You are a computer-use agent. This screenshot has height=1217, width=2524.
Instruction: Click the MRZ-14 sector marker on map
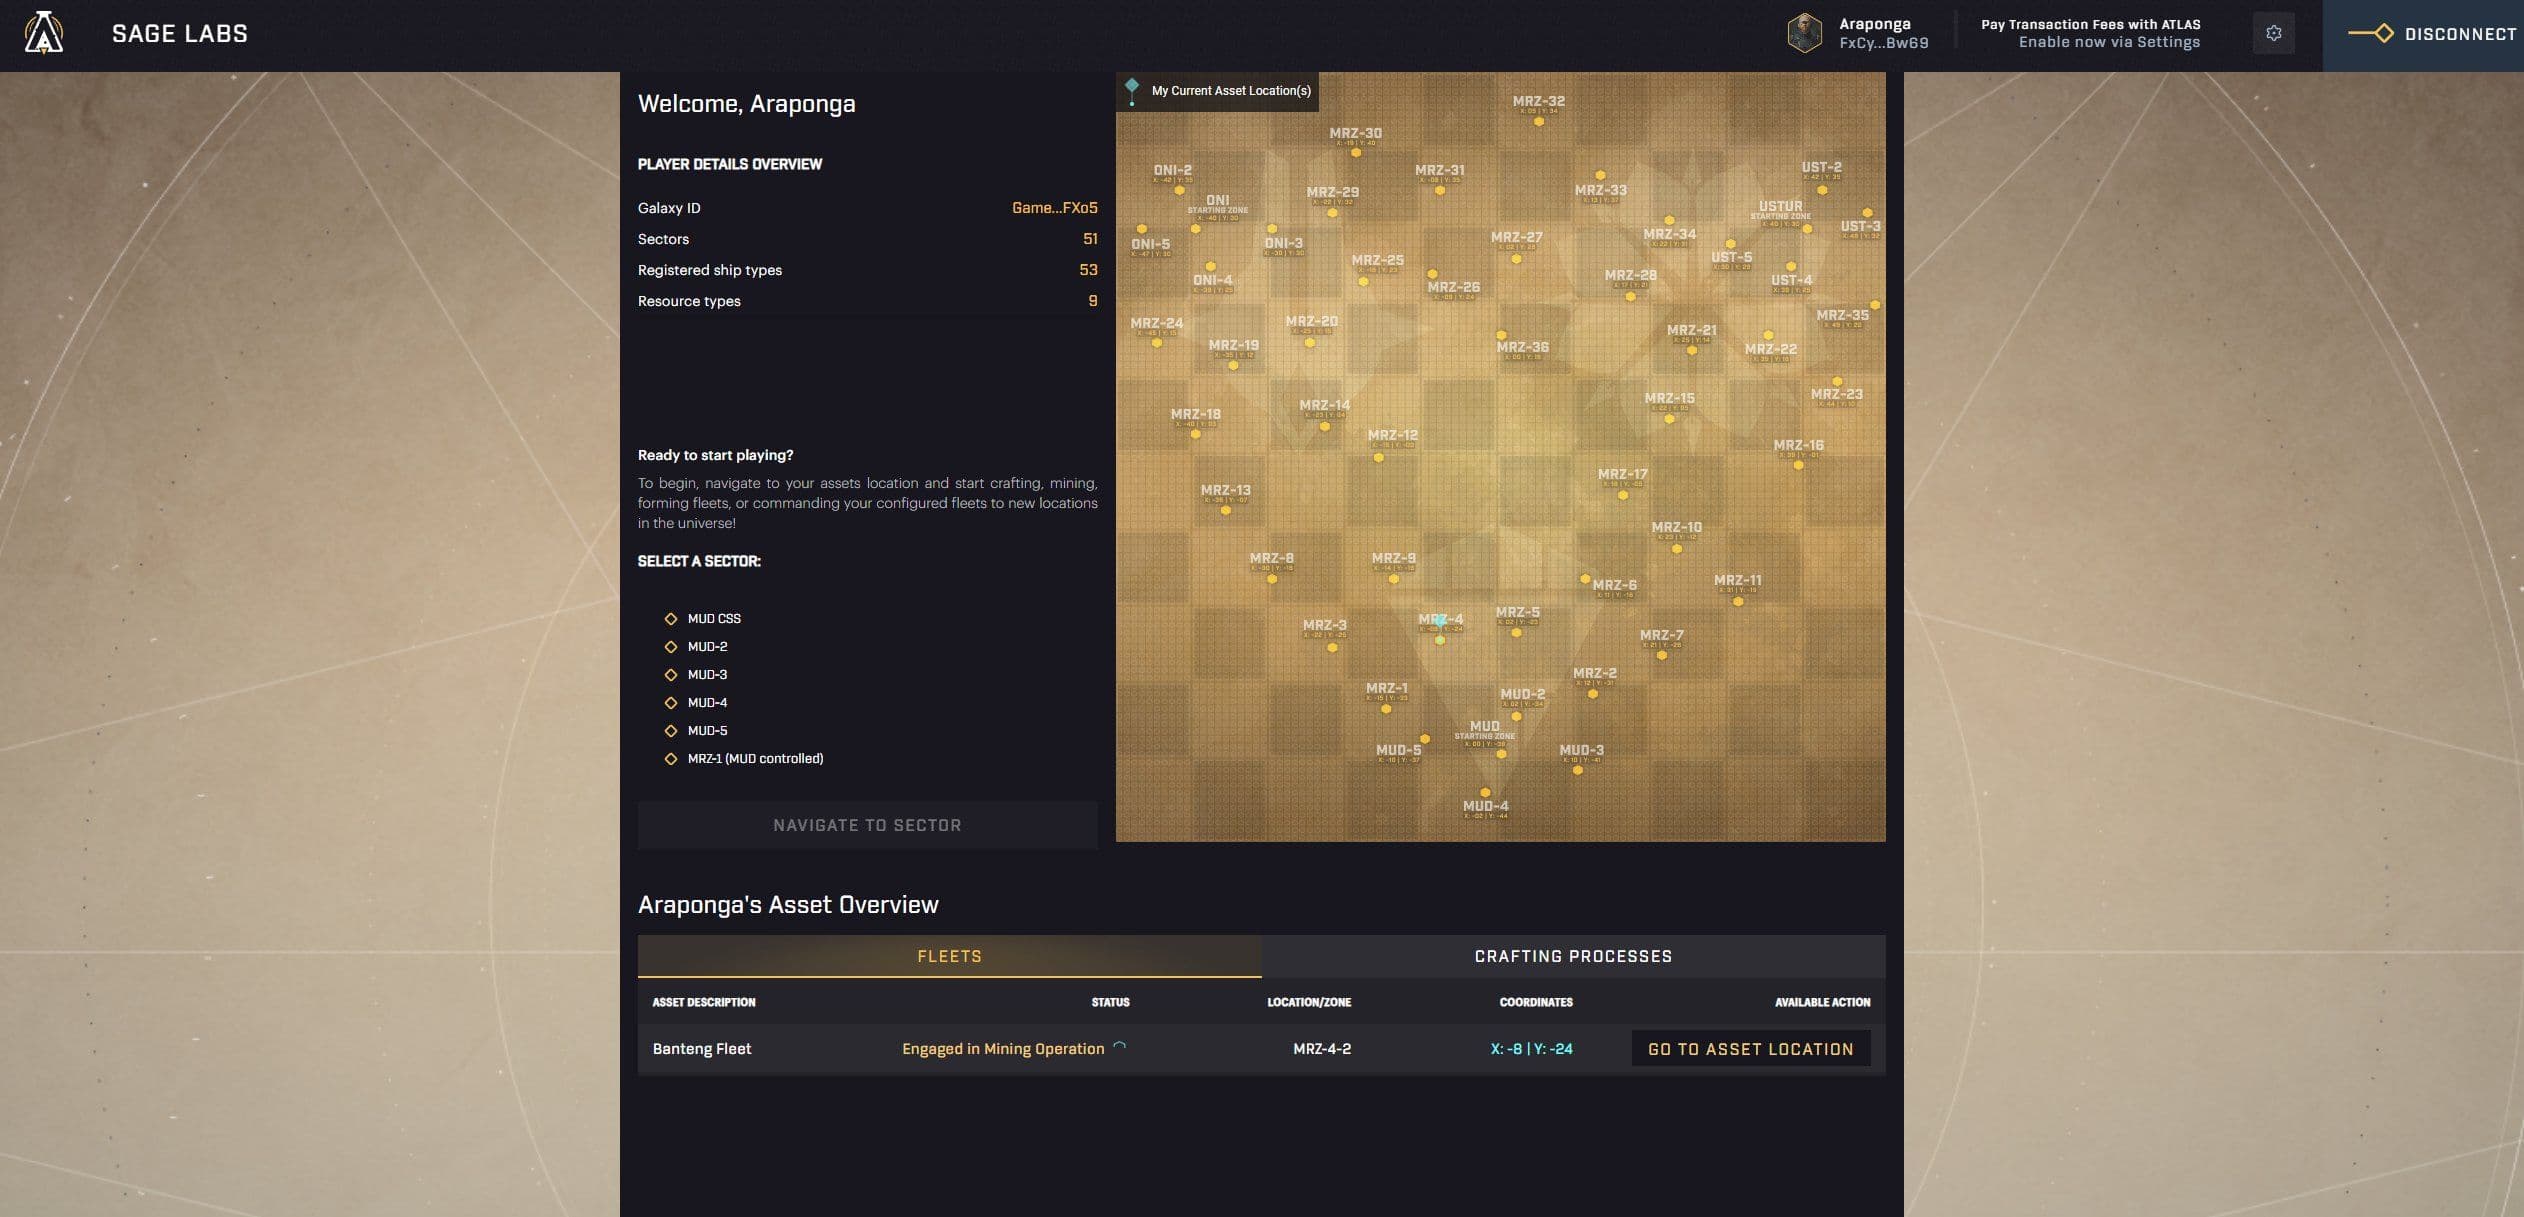(1325, 427)
